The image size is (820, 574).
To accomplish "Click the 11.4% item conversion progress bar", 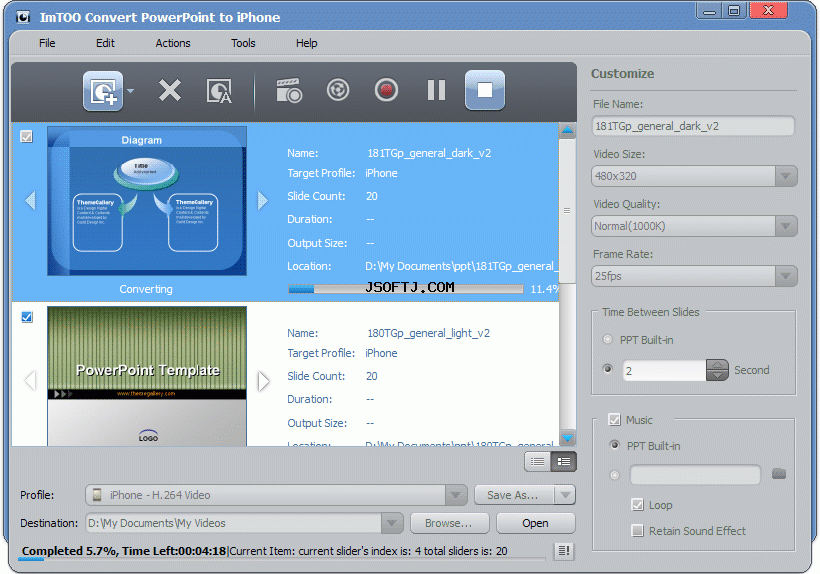I will click(406, 289).
